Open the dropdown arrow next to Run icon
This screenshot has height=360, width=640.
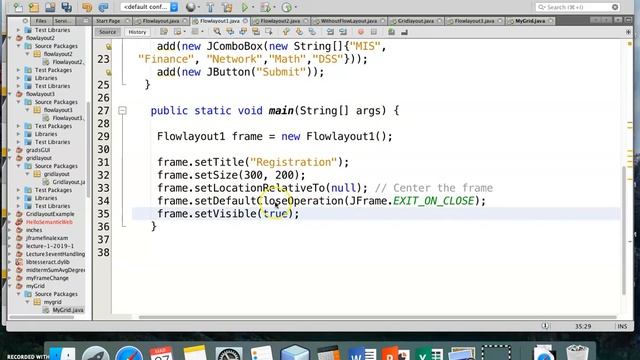click(x=253, y=7)
